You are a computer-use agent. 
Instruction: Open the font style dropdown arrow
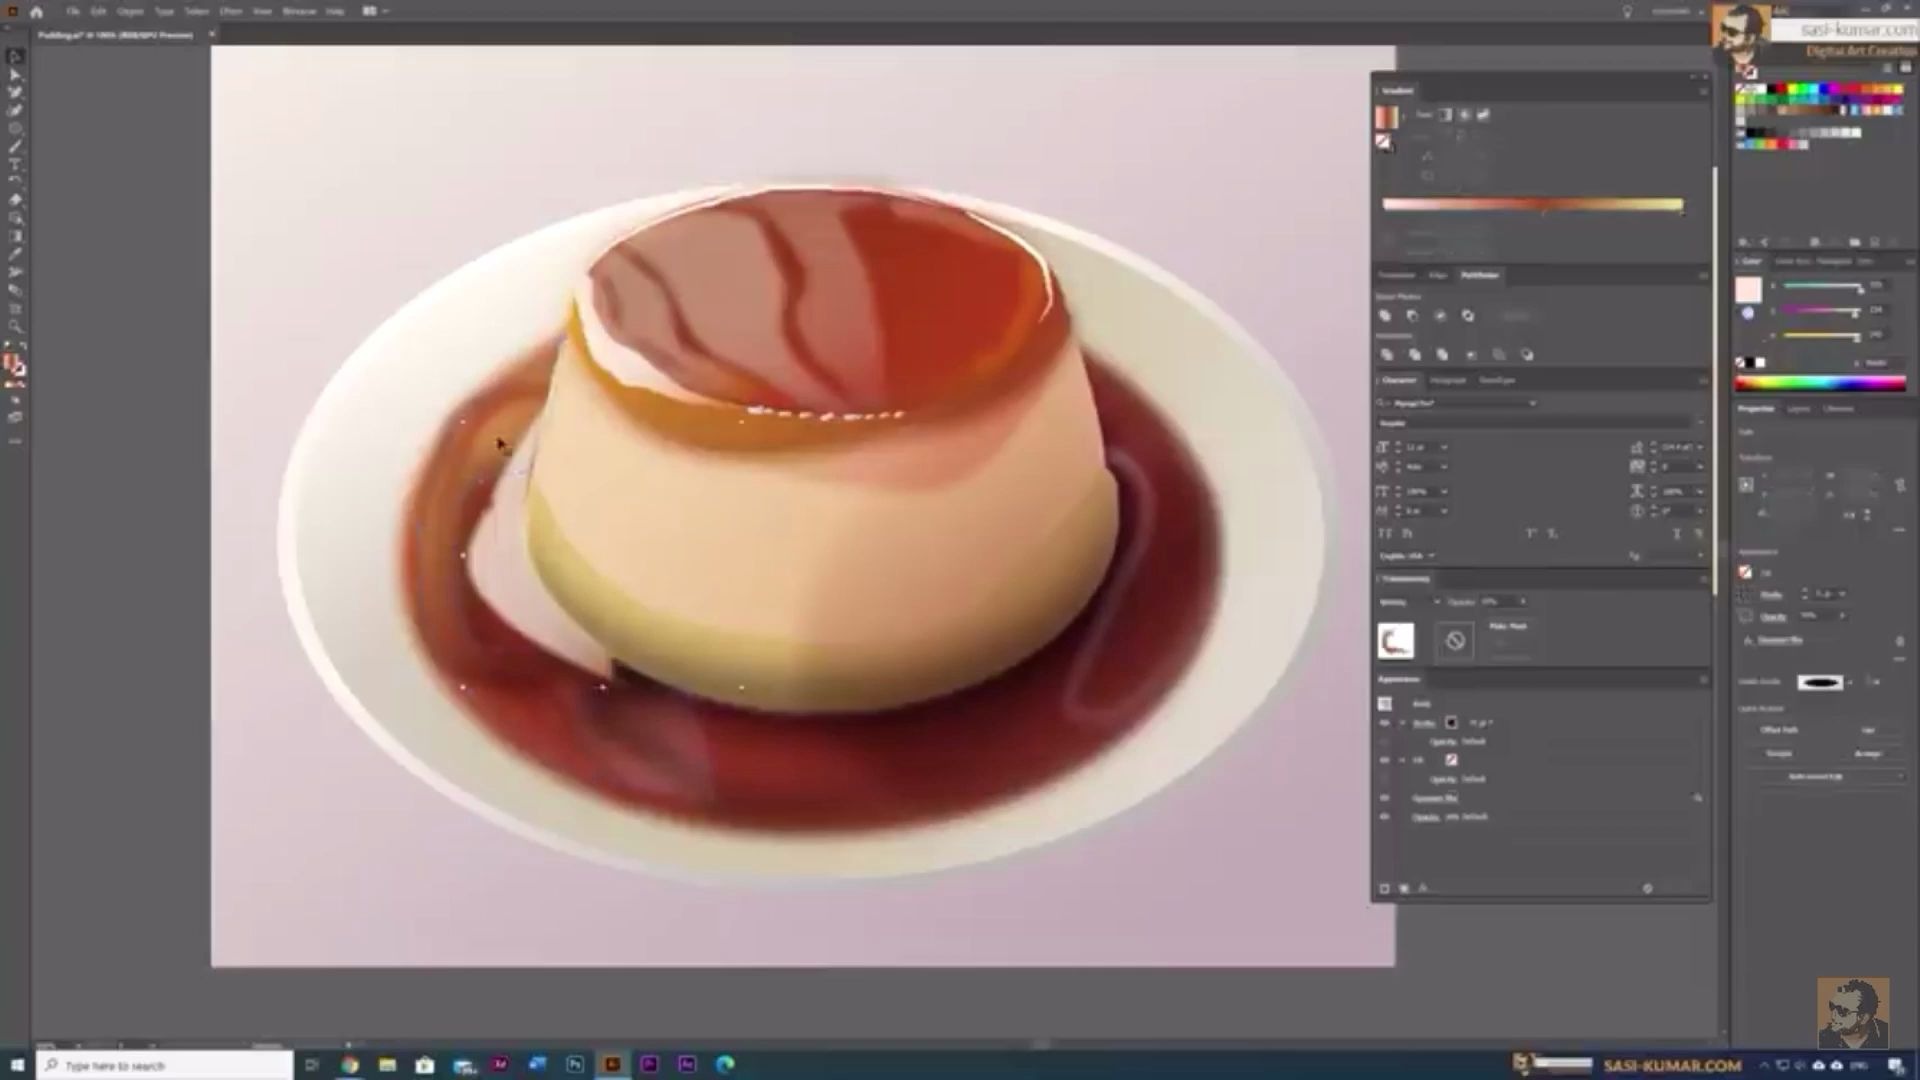1700,423
